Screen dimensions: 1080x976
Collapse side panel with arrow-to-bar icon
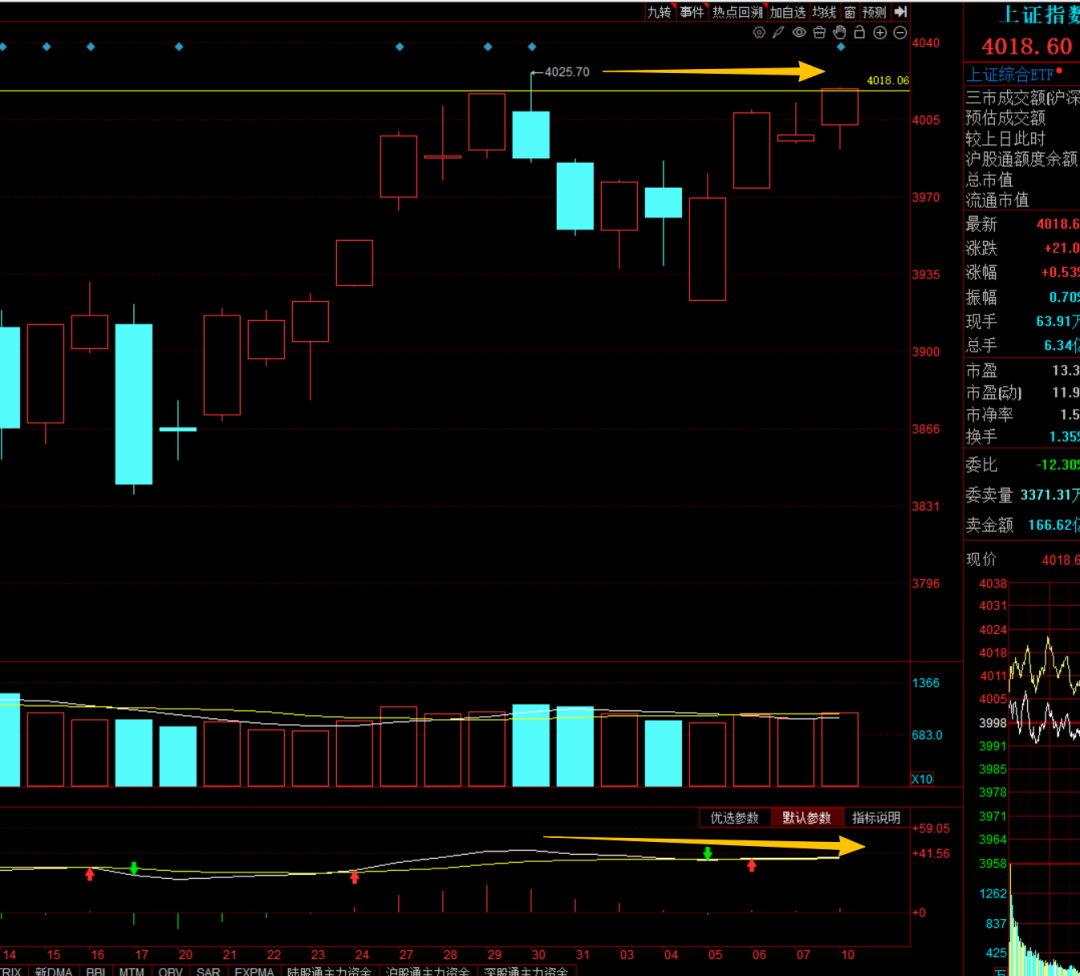[900, 12]
